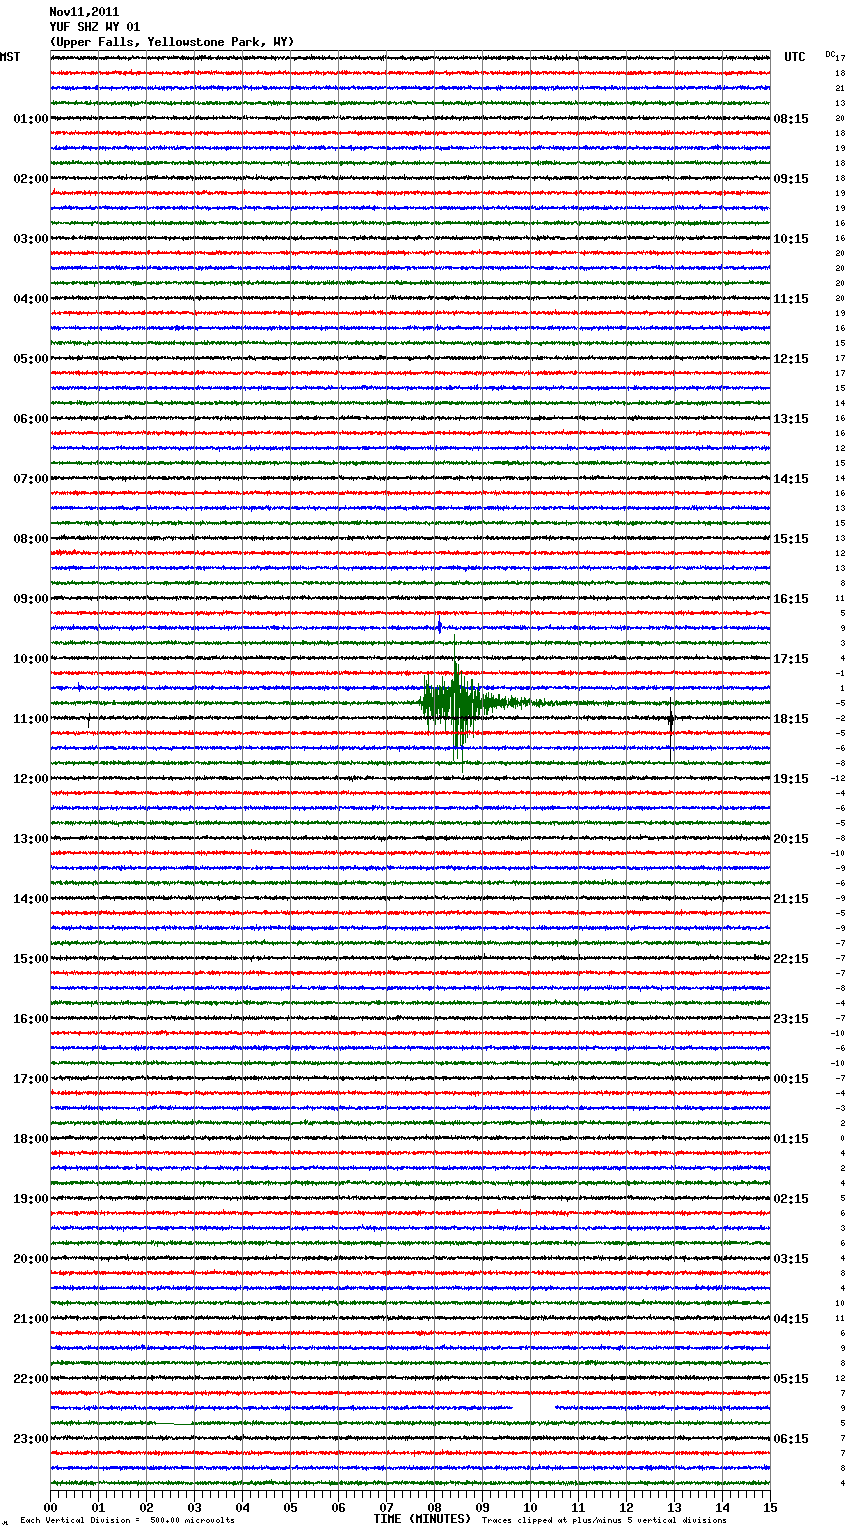Select the 05:00 MST row label
The image size is (850, 1534).
(x=31, y=359)
